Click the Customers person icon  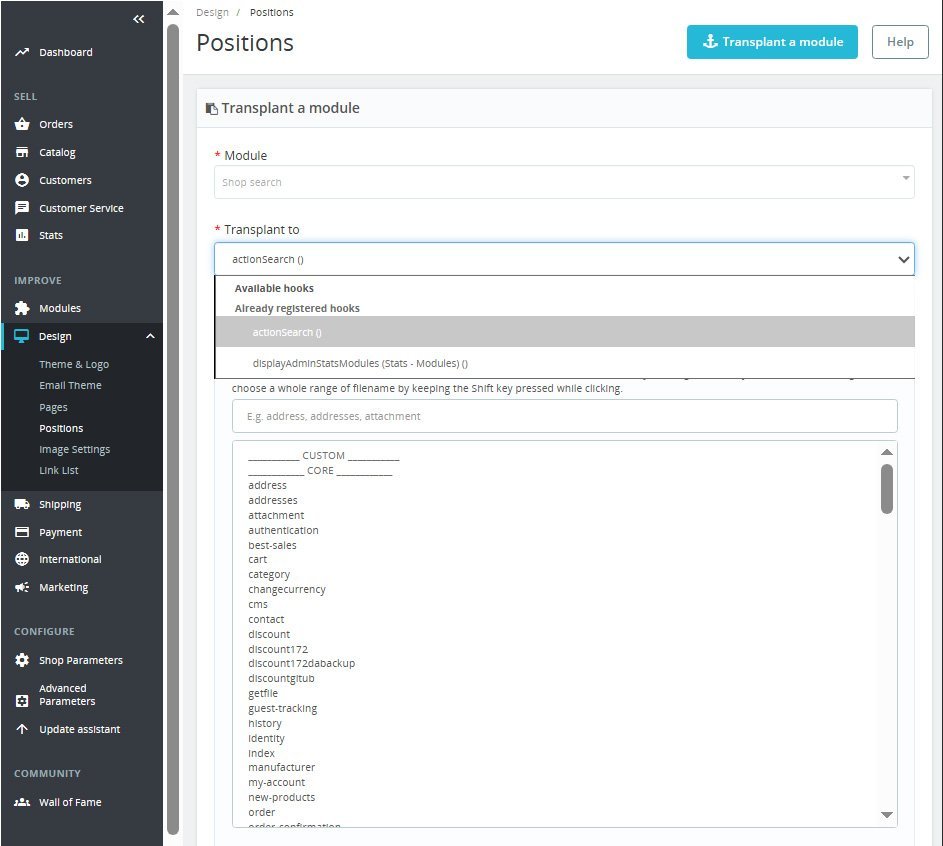pos(22,180)
